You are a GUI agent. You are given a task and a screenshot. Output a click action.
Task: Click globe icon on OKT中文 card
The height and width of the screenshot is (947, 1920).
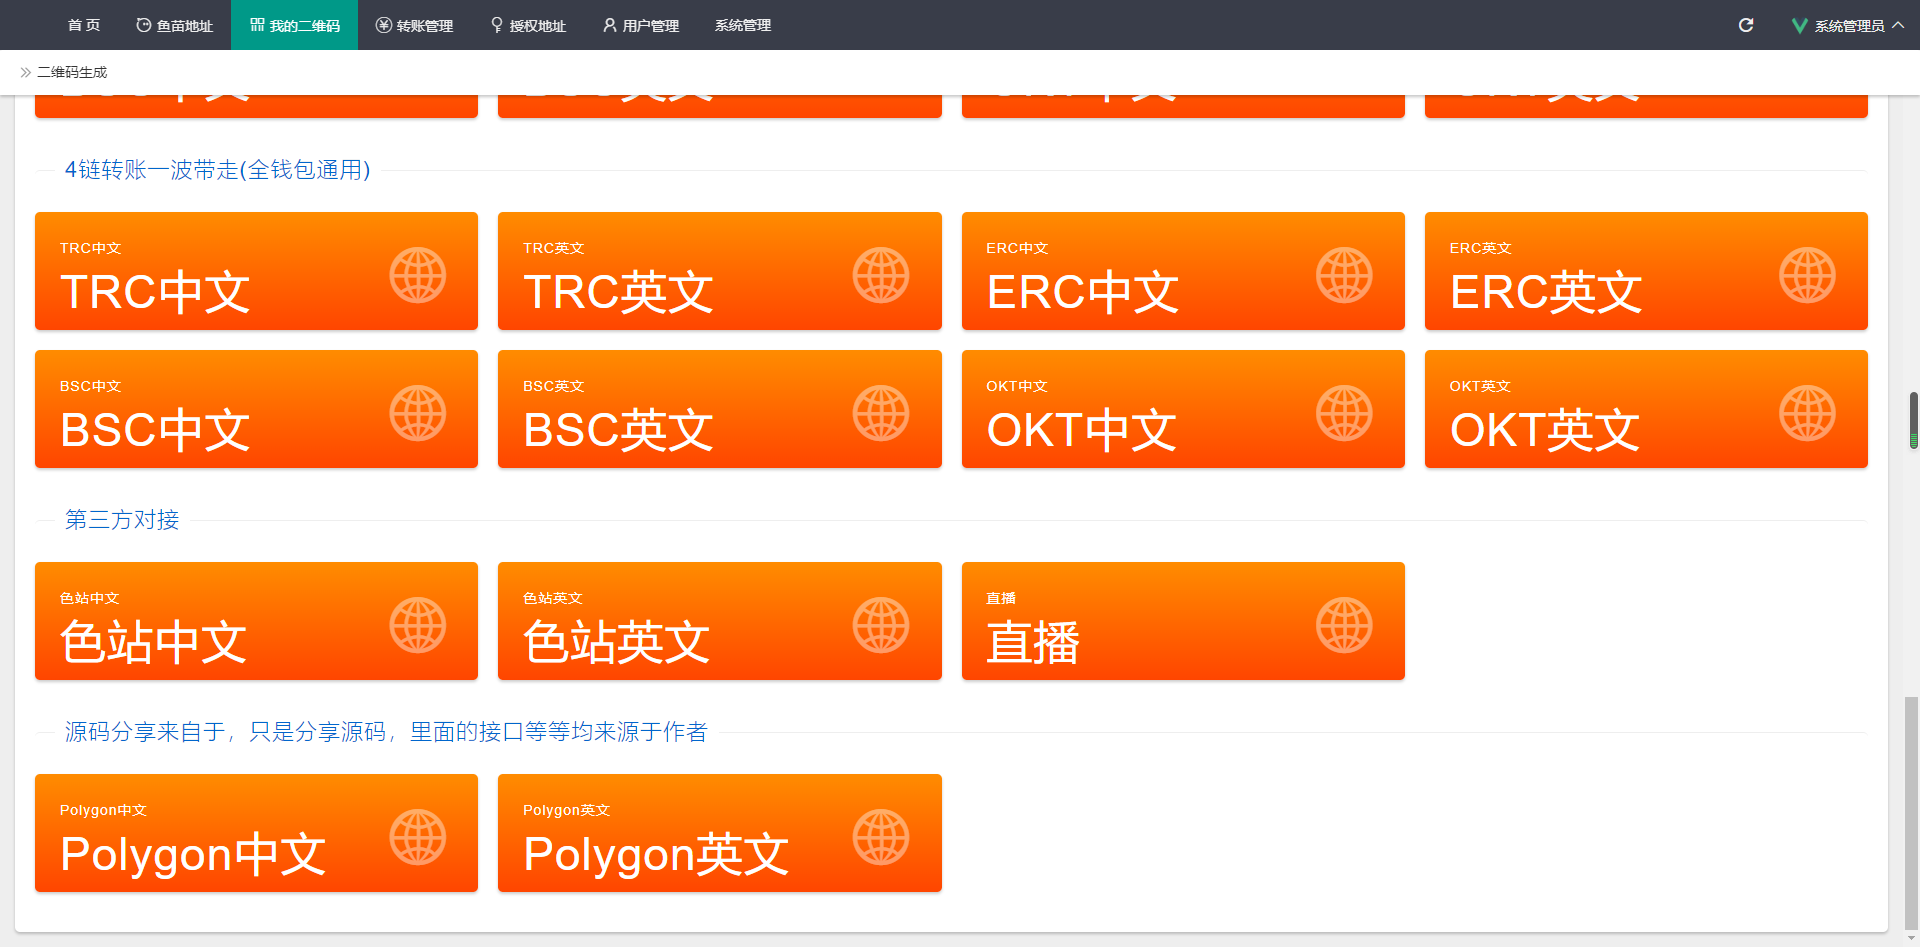[1344, 413]
